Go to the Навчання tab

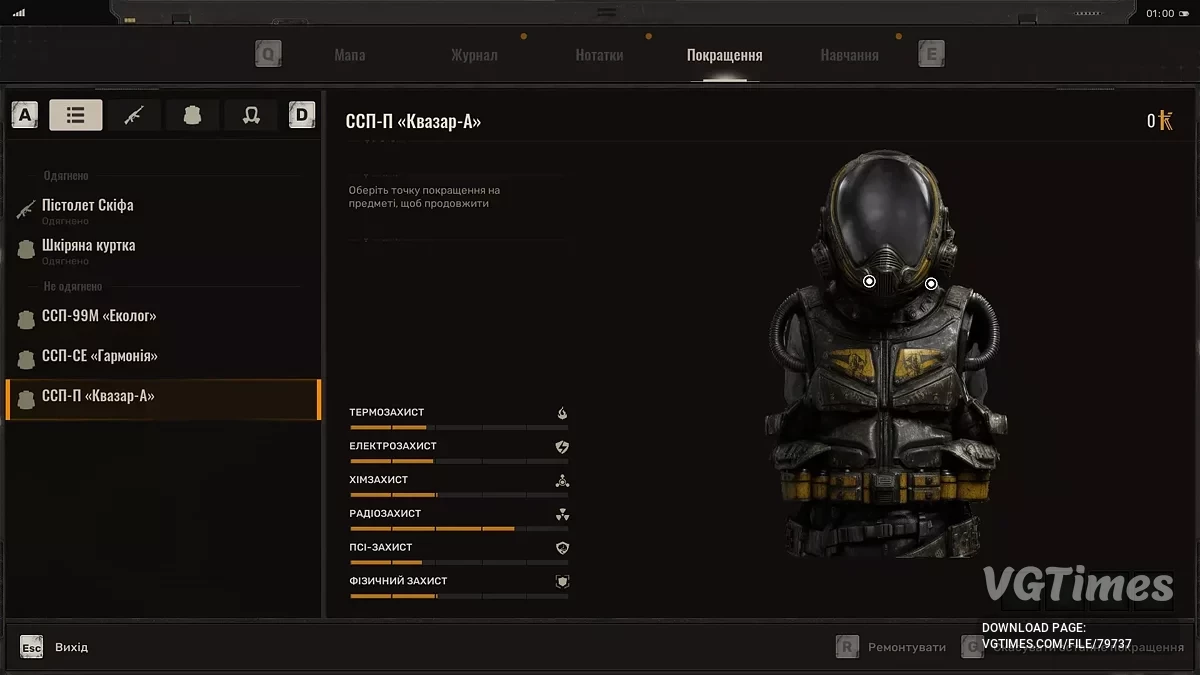[849, 55]
